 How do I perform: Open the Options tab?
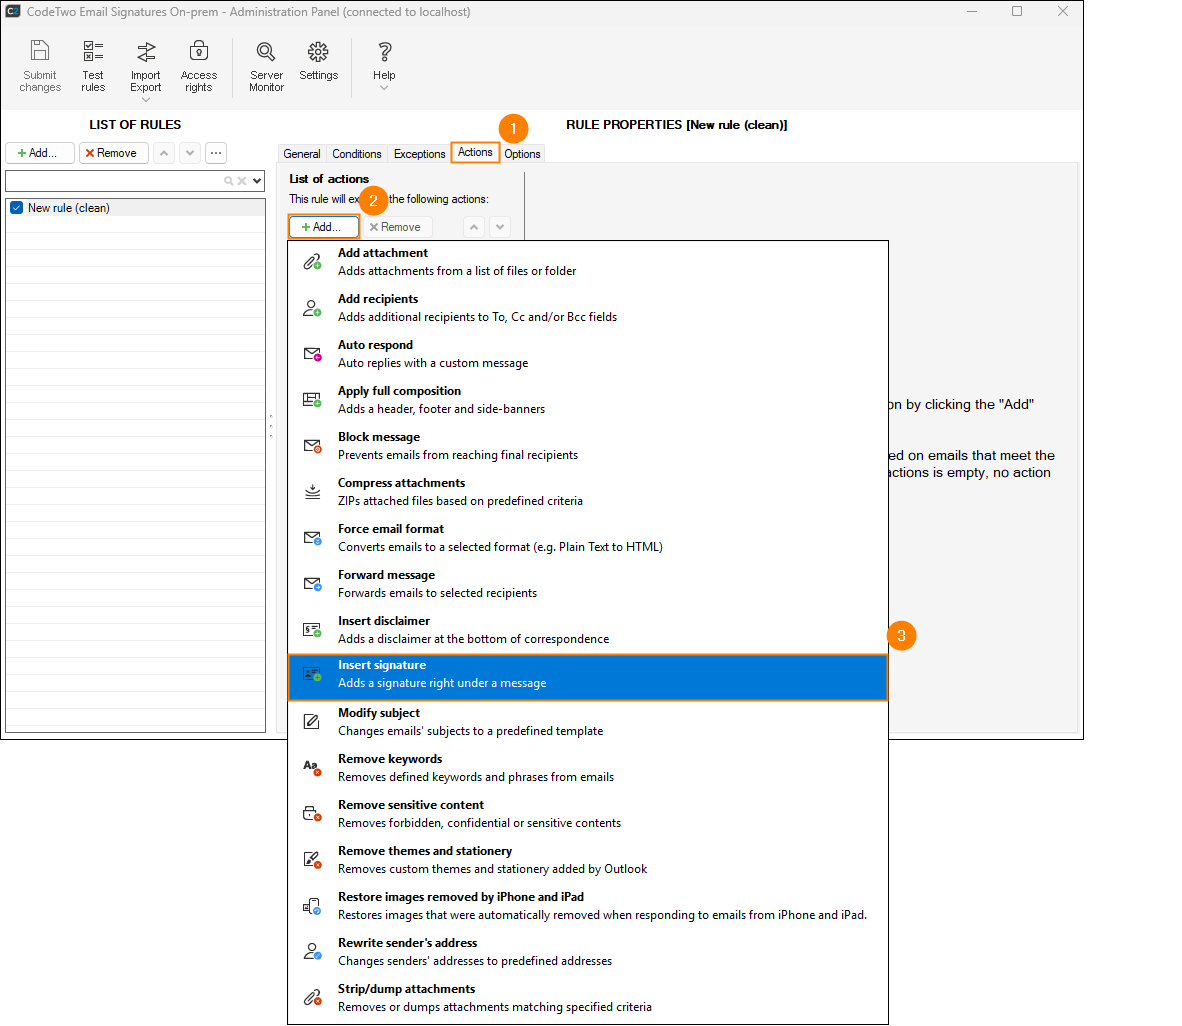click(x=522, y=153)
